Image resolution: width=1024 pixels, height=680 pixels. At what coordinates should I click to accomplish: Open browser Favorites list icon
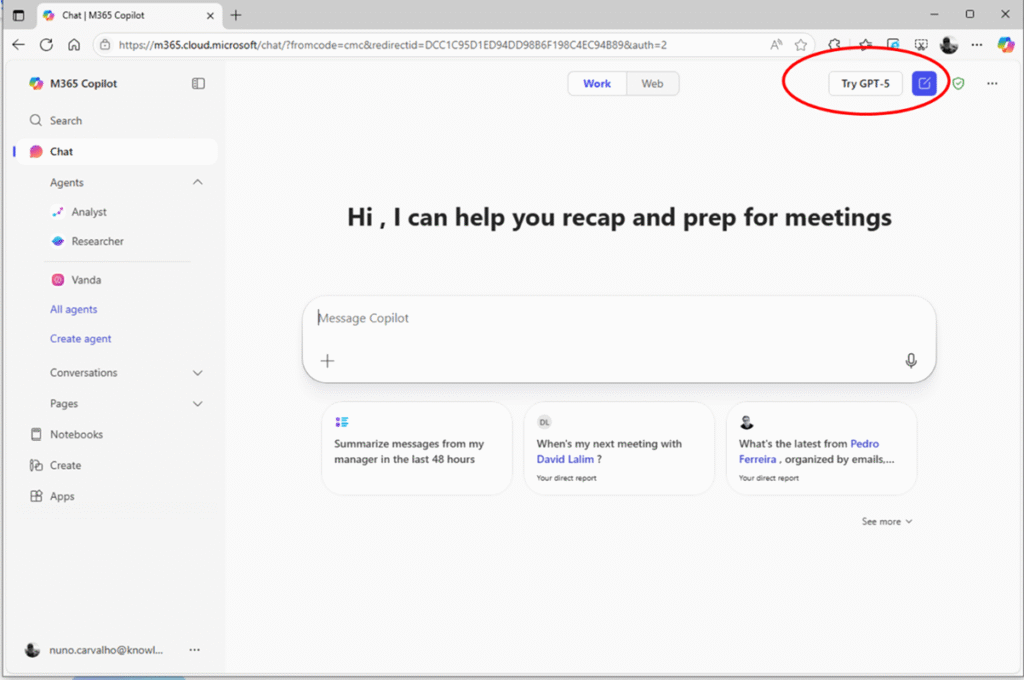pyautogui.click(x=865, y=45)
